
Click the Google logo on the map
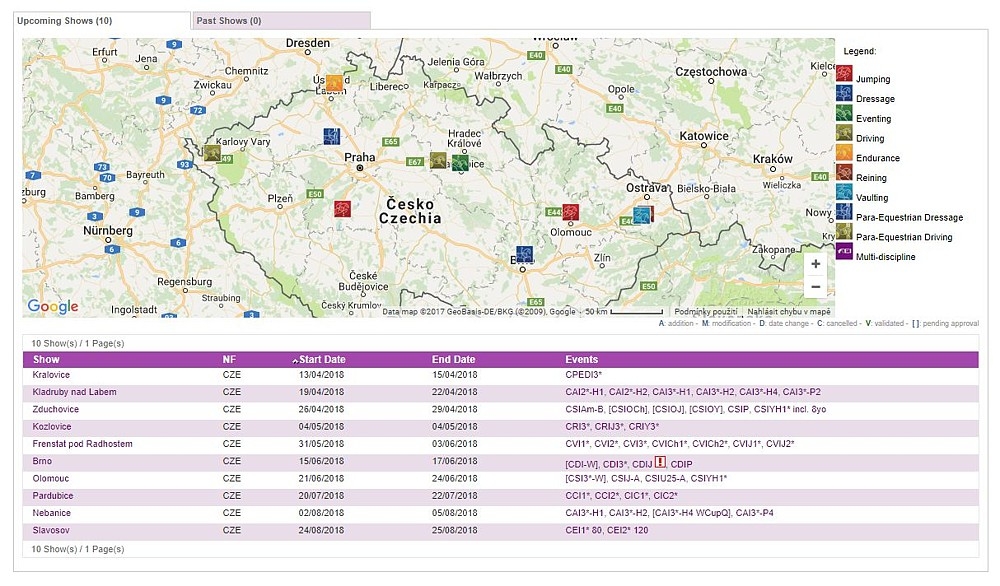pos(52,306)
